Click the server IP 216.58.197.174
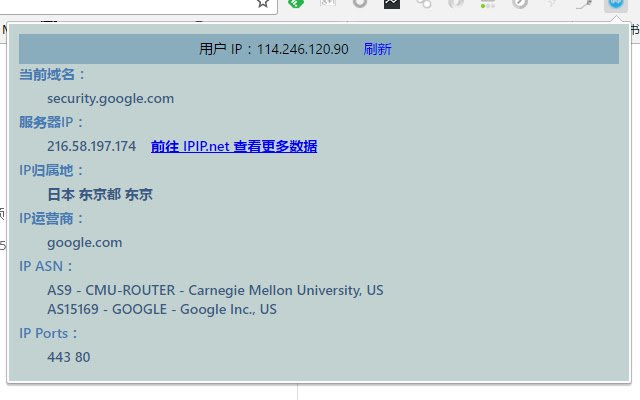This screenshot has width=640, height=400. click(91, 146)
